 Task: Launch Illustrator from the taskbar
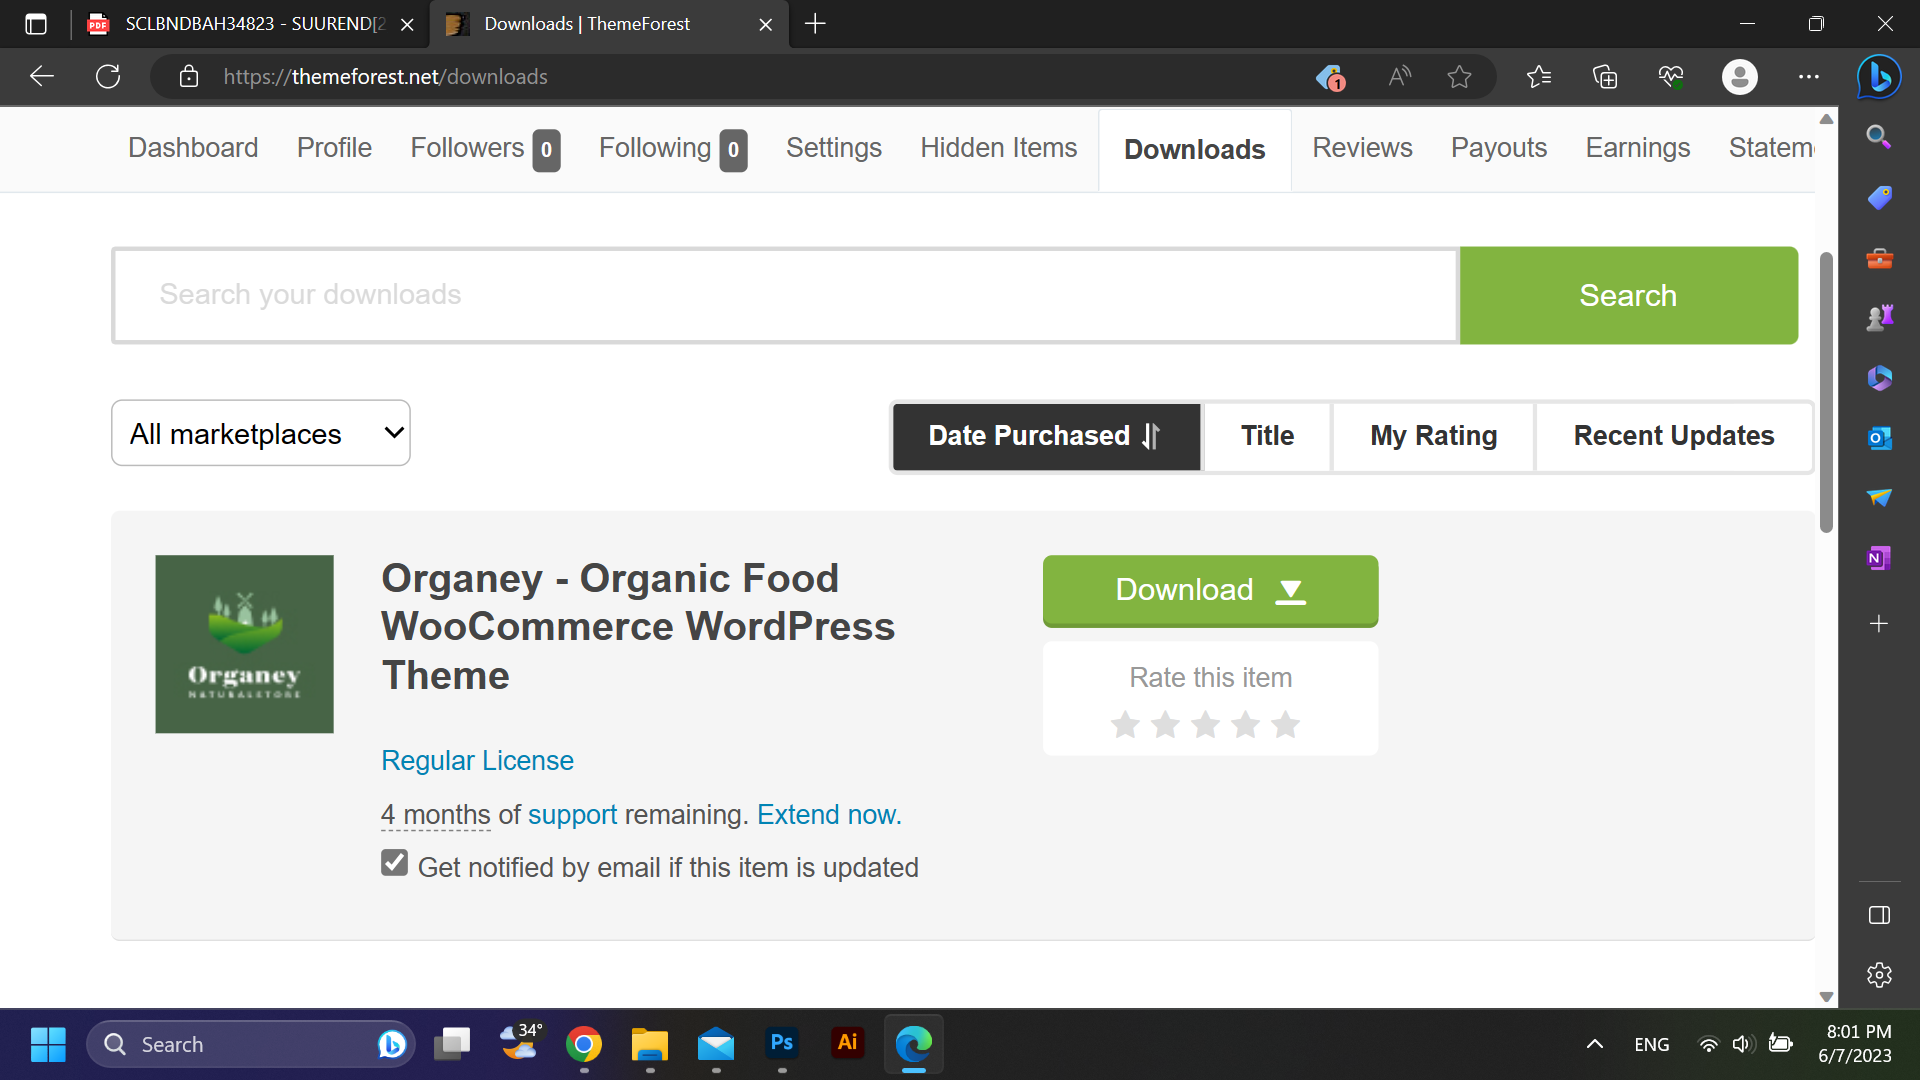848,1044
